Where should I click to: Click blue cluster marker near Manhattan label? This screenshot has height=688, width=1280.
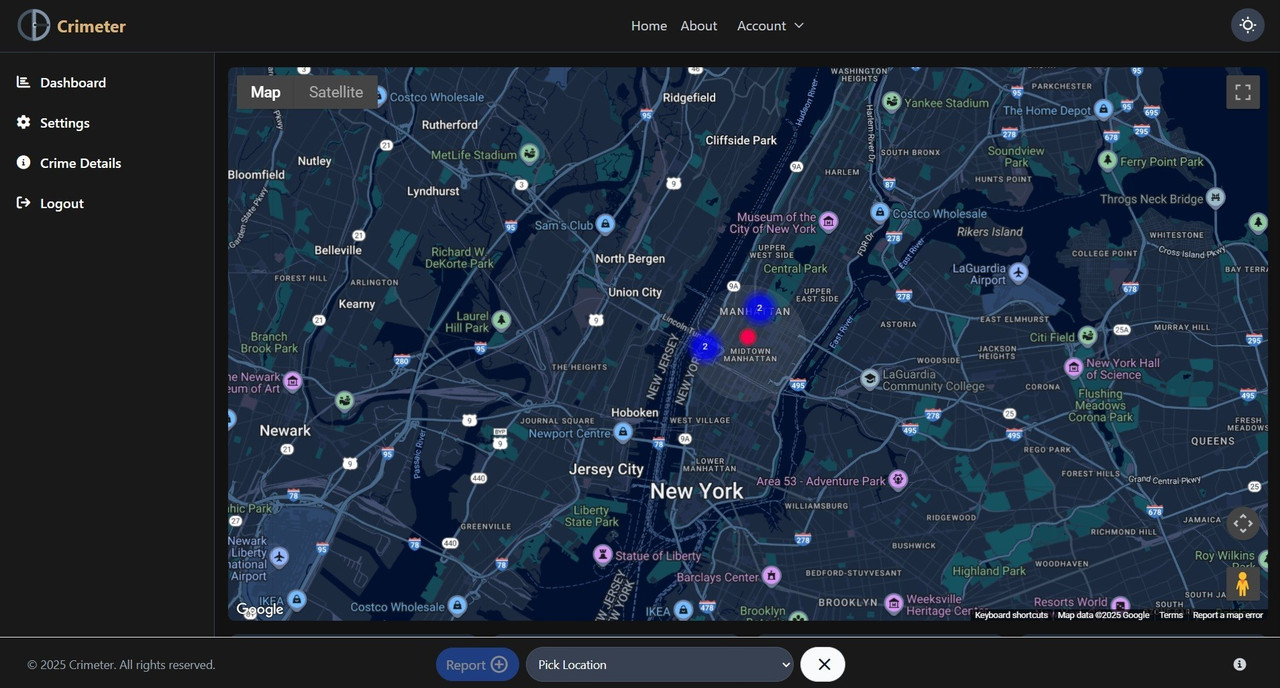pos(759,308)
